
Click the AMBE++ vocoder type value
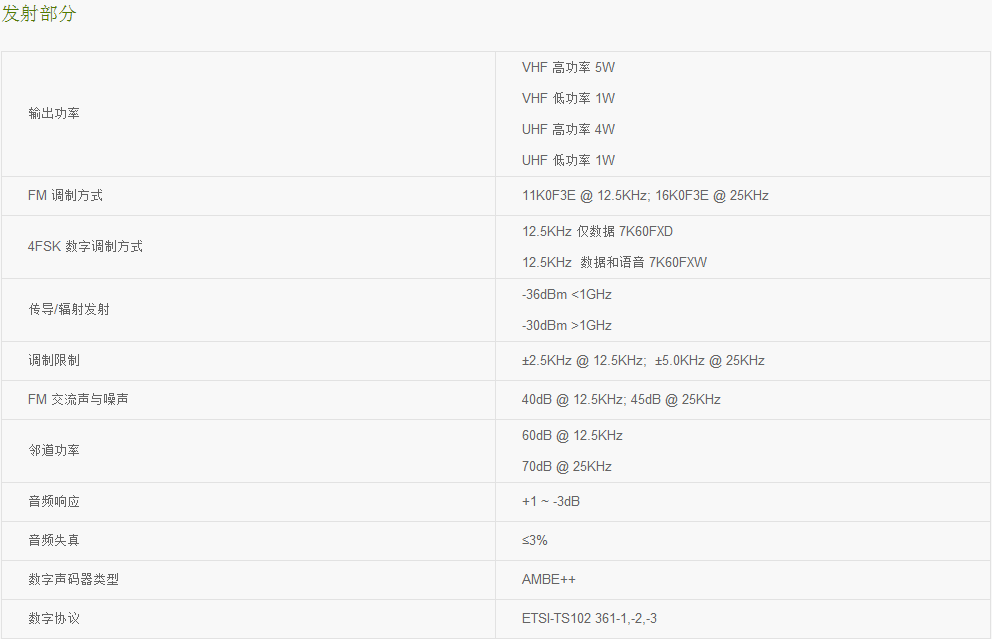[549, 580]
